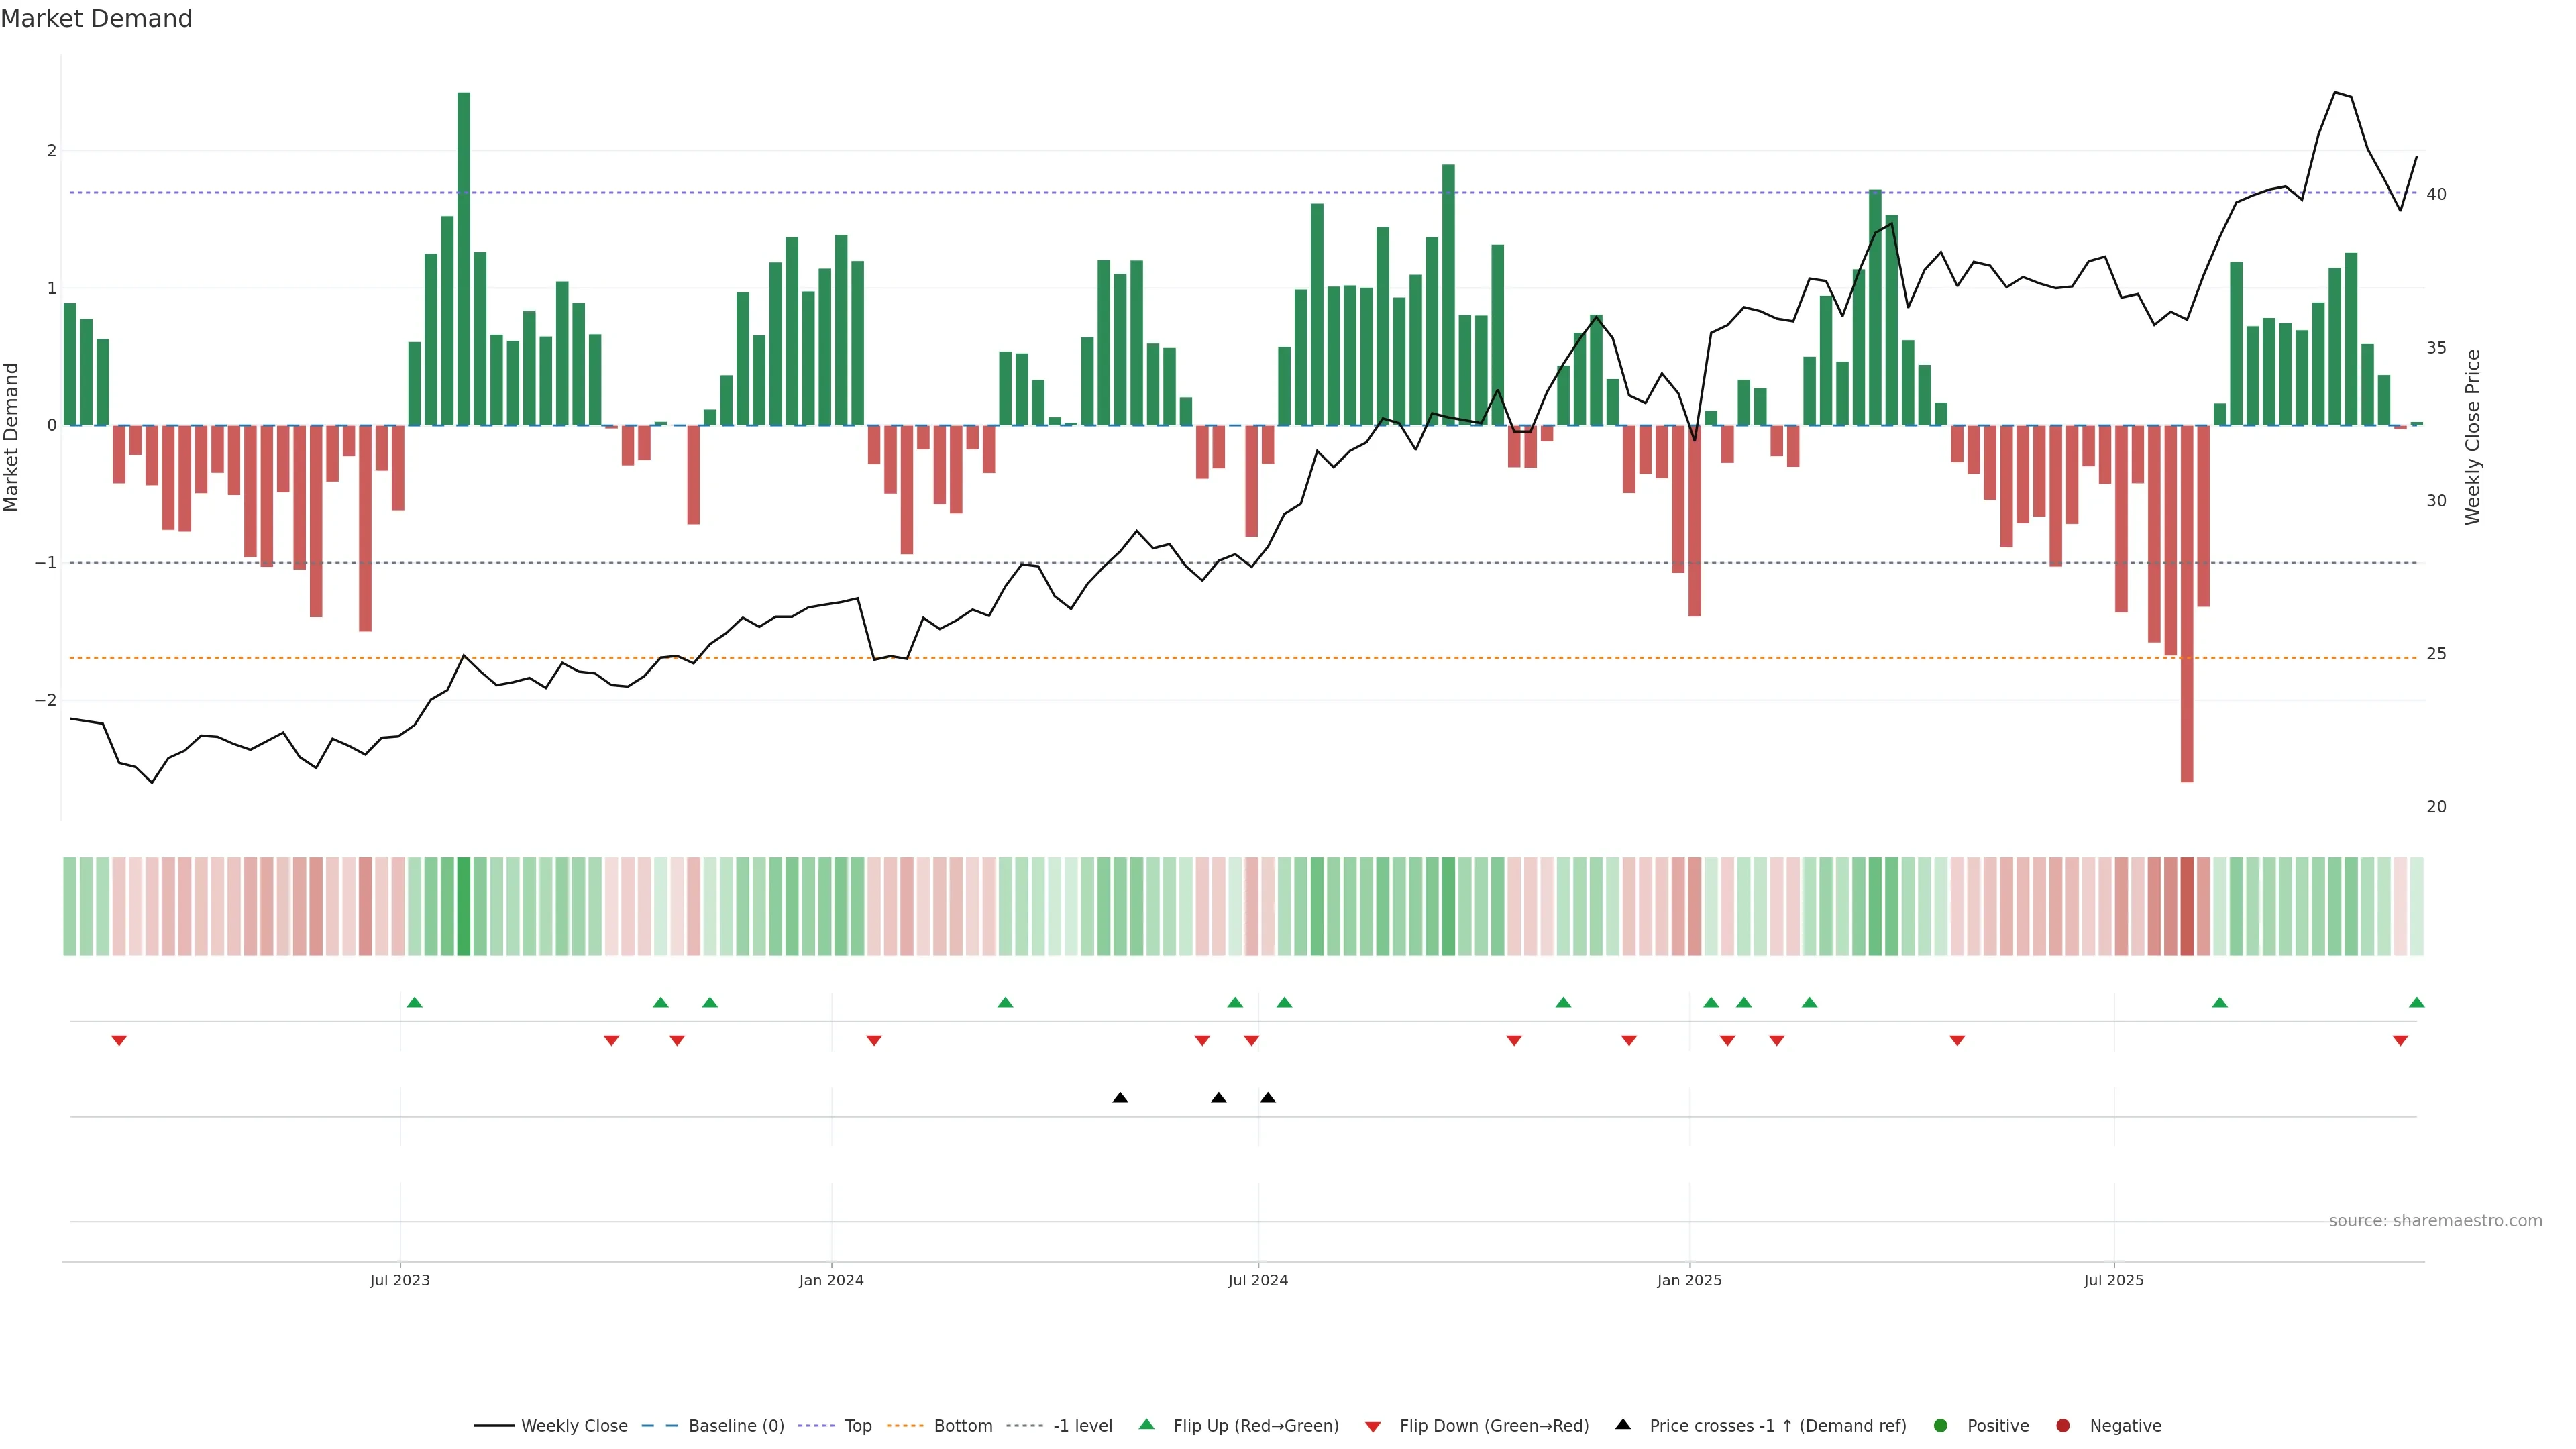Image resolution: width=2576 pixels, height=1449 pixels.
Task: Click the darkest green heatmap strip cell
Action: (x=464, y=906)
